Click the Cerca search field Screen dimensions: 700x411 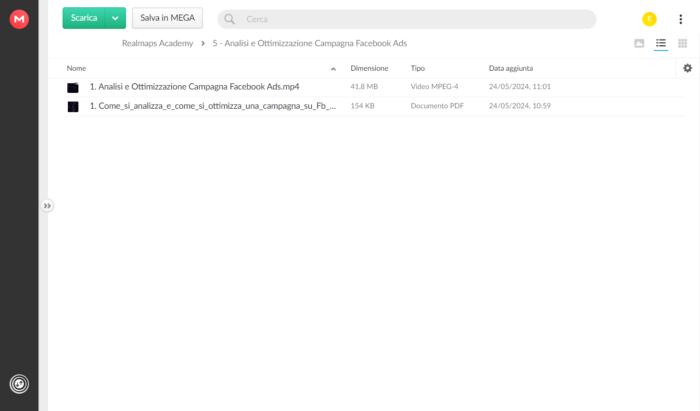click(406, 19)
